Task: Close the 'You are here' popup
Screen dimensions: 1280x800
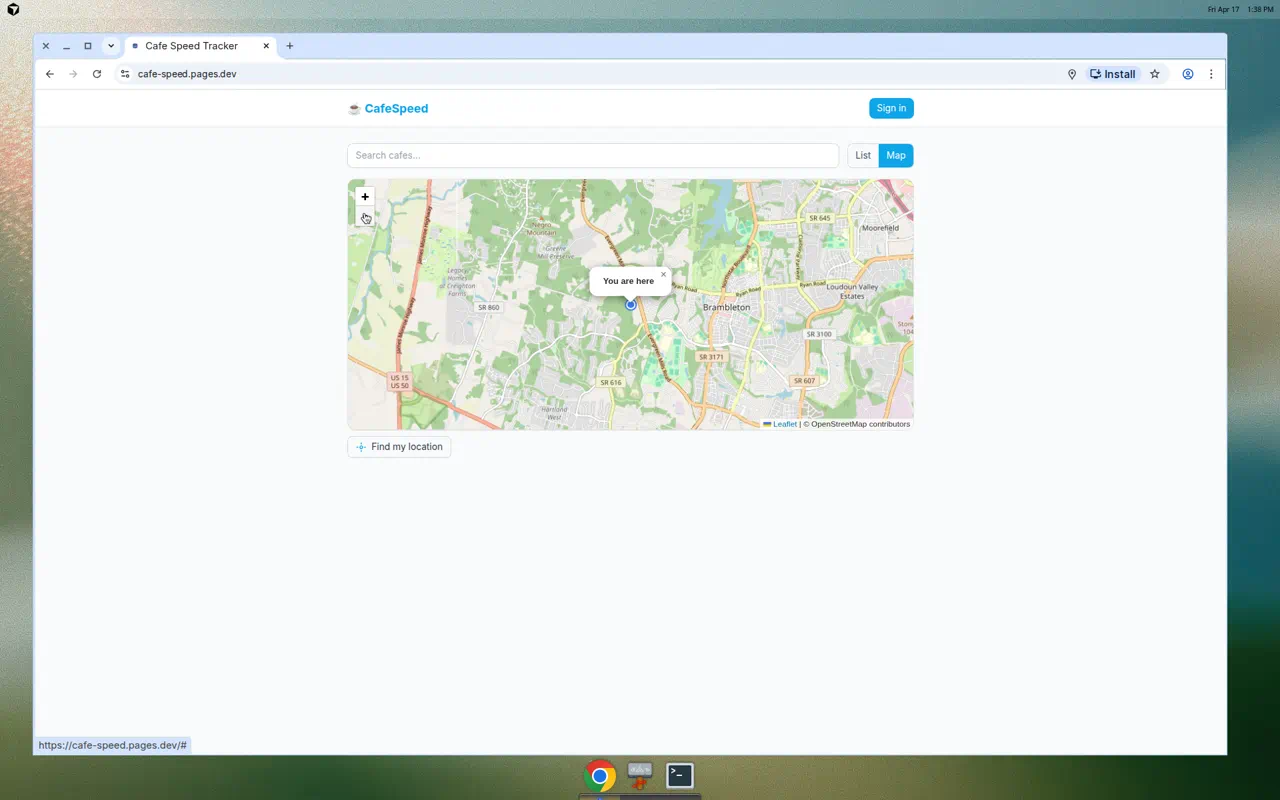Action: 663,274
